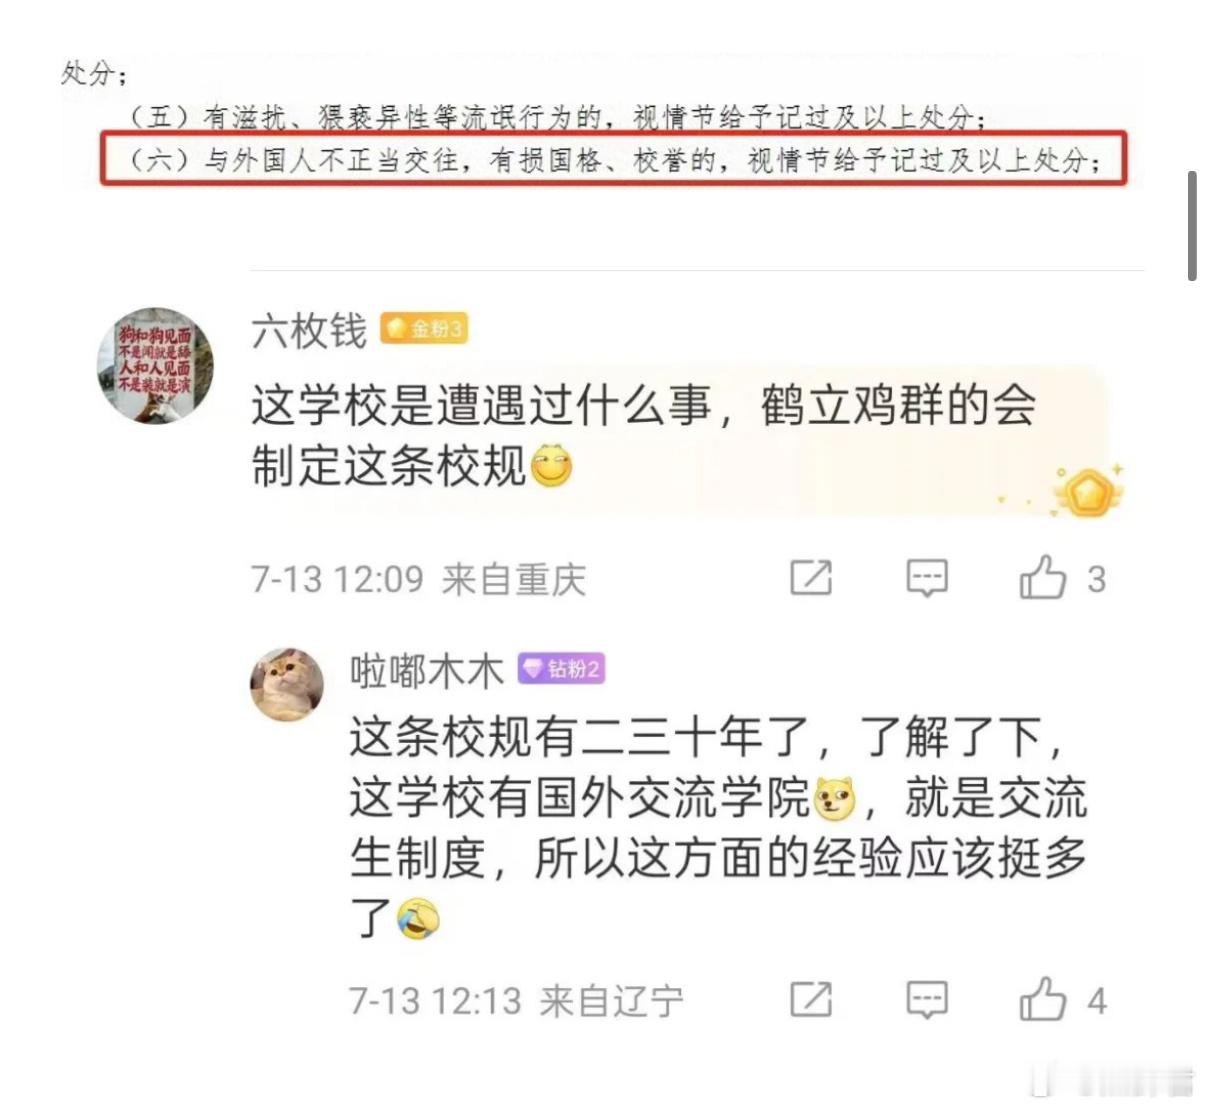1206x1109 pixels.
Task: Click the reply text starting 这条校规有二三十年了
Action: pos(718,827)
